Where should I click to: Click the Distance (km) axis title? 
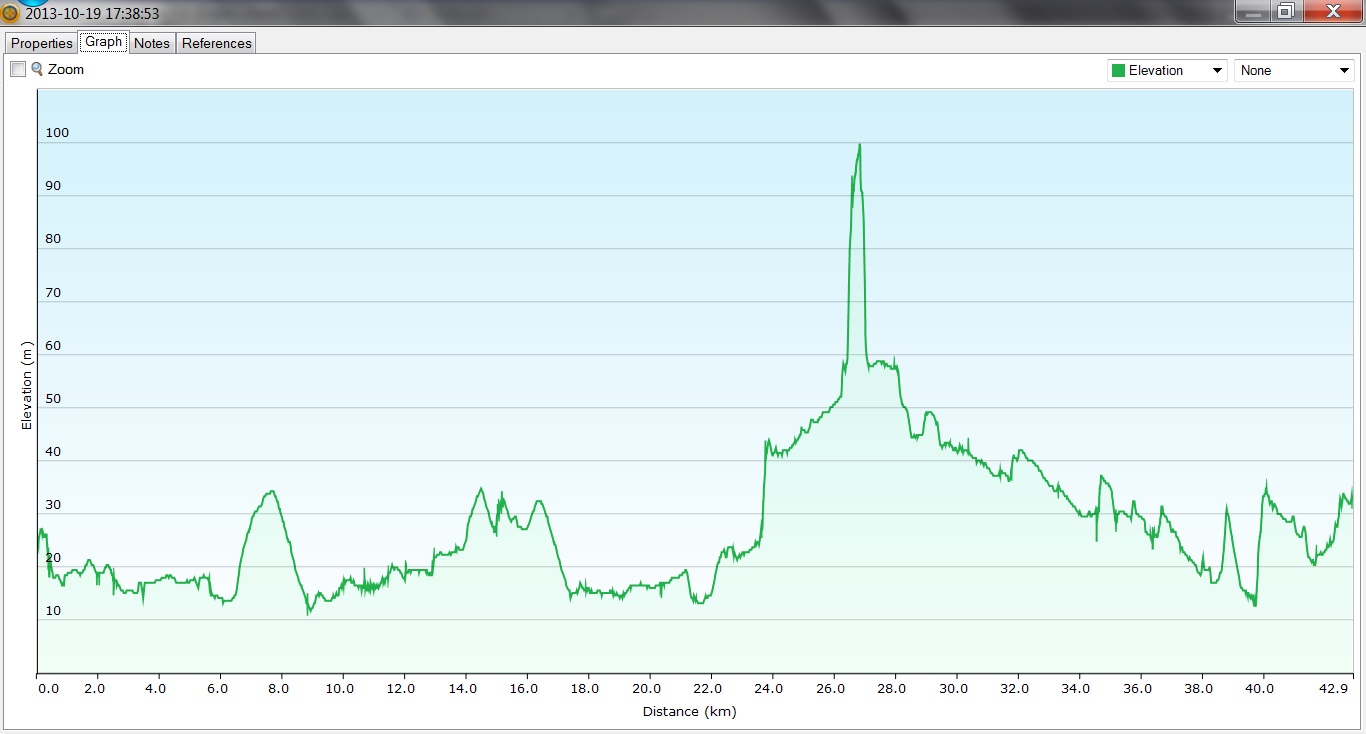coord(689,712)
